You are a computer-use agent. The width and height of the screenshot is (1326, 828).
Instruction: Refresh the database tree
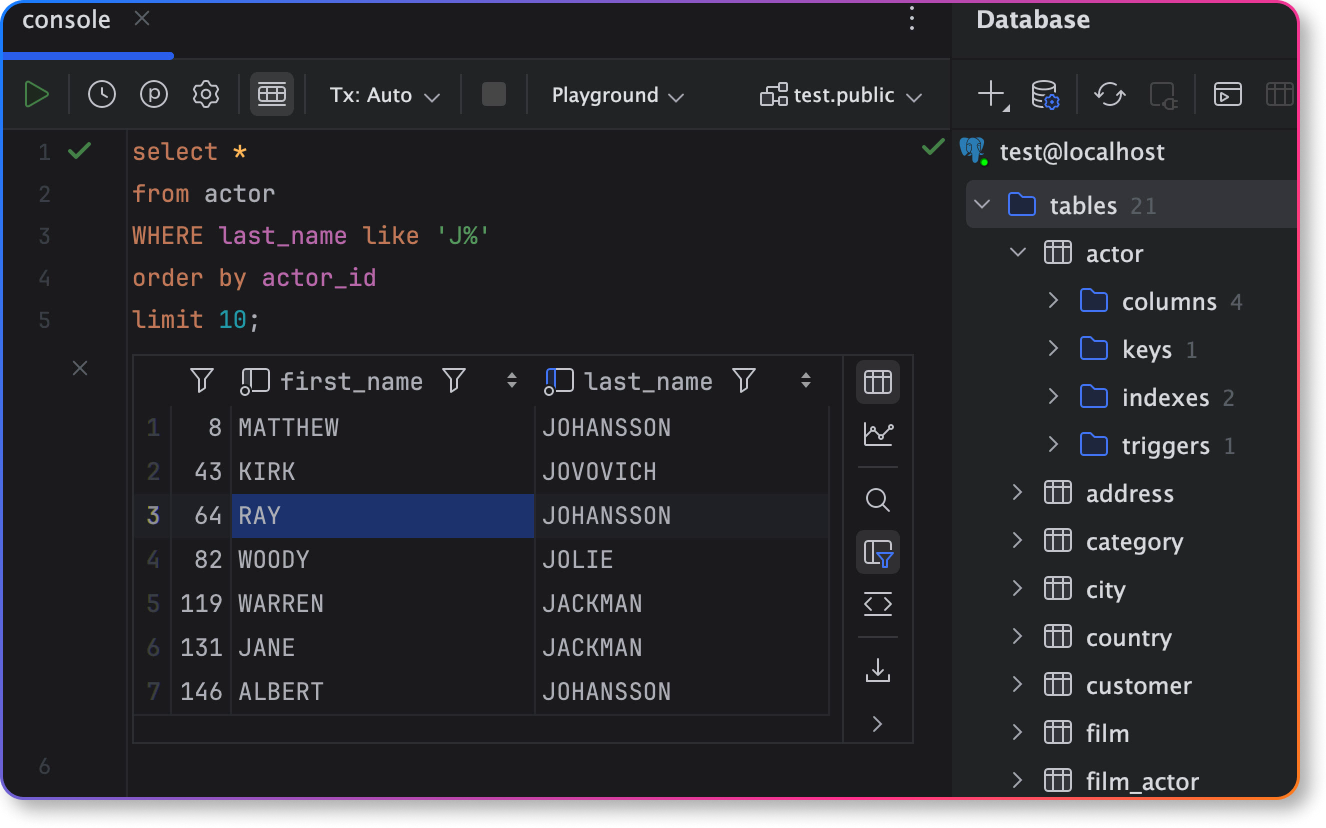click(1109, 95)
